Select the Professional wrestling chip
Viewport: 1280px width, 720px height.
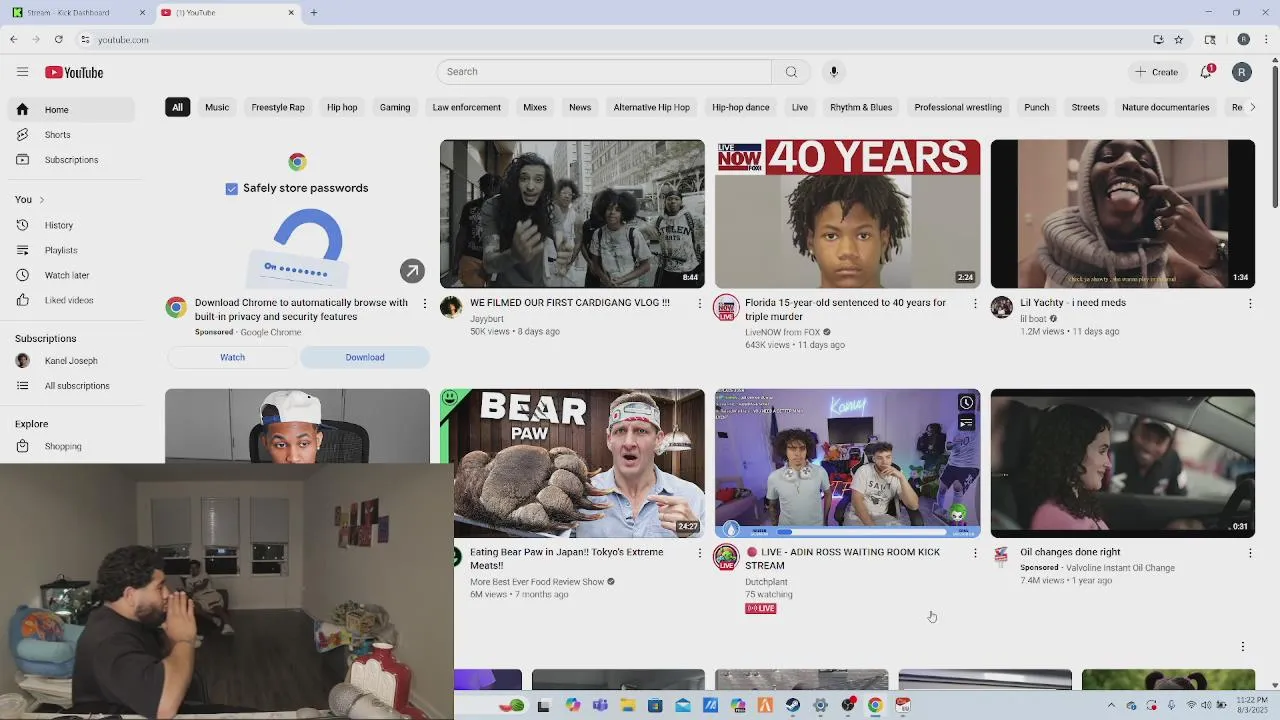coord(958,107)
